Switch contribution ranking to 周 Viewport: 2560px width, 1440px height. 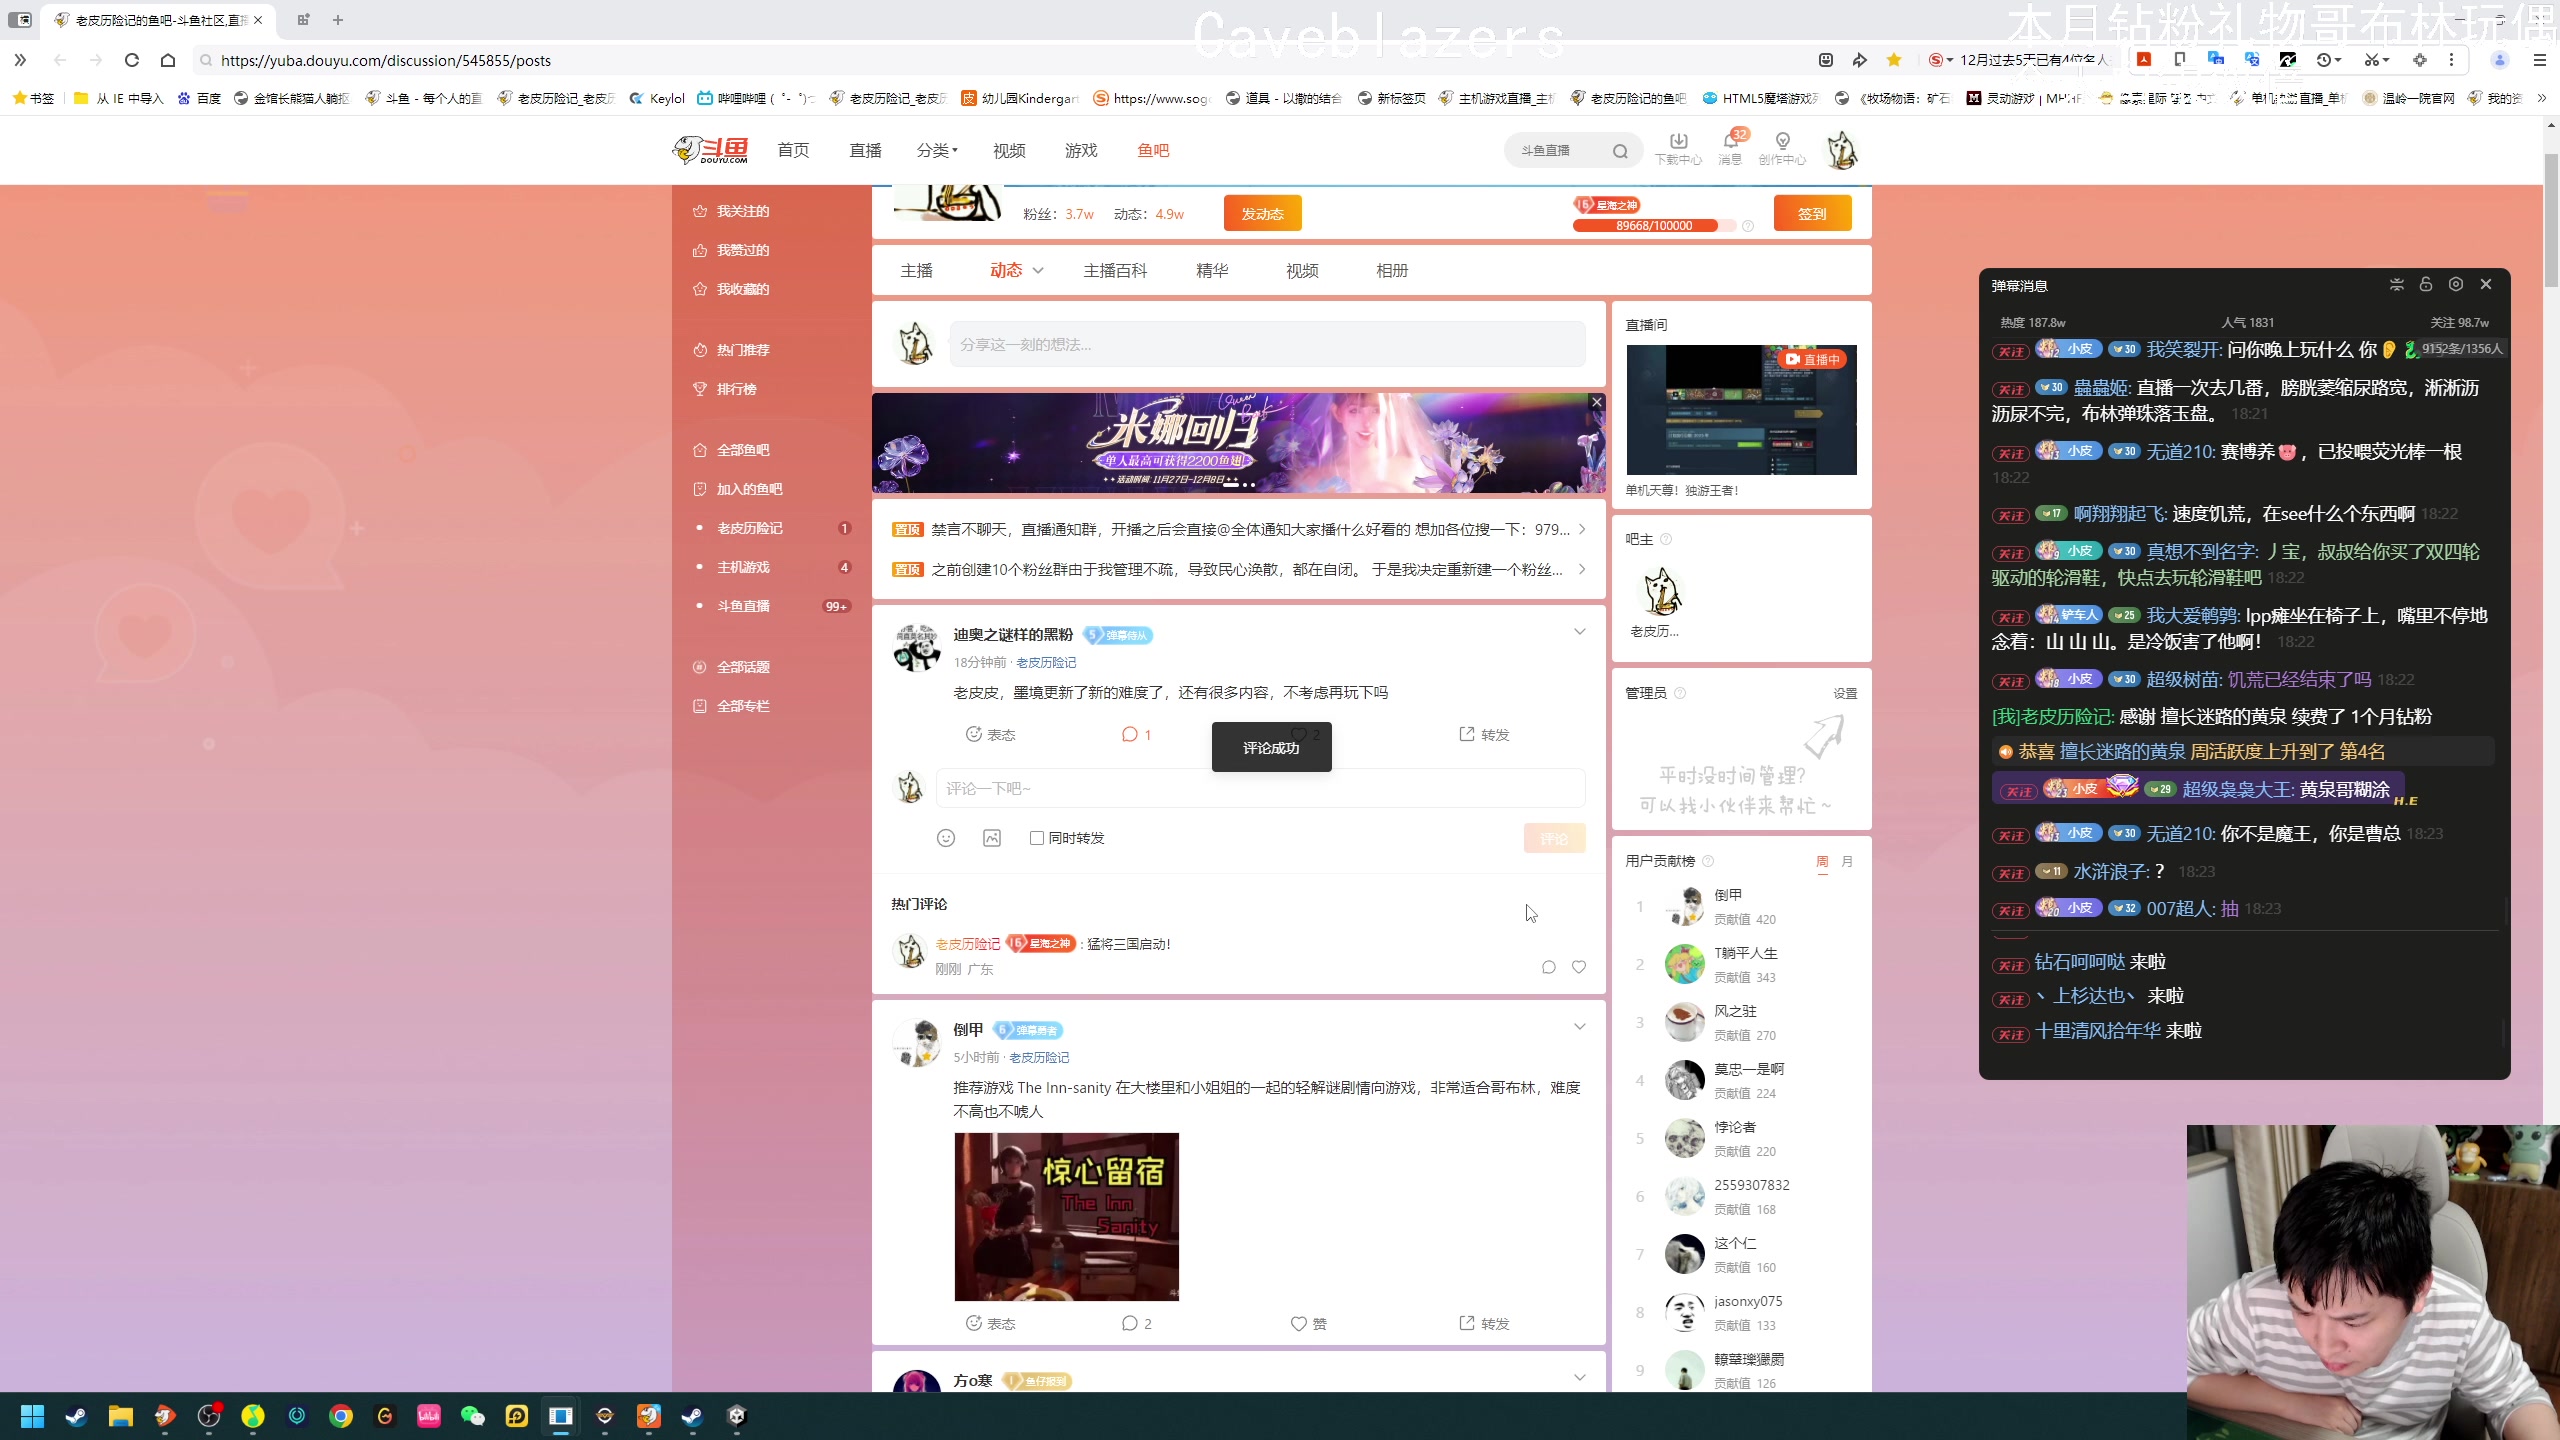pos(1822,861)
